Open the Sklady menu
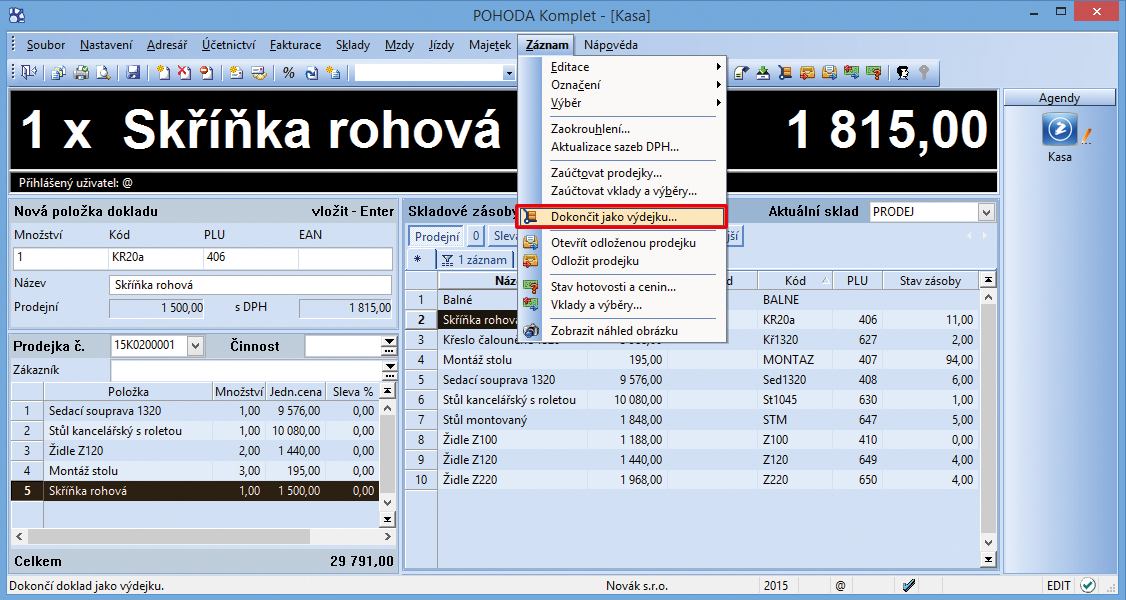The width and height of the screenshot is (1126, 600). click(353, 44)
